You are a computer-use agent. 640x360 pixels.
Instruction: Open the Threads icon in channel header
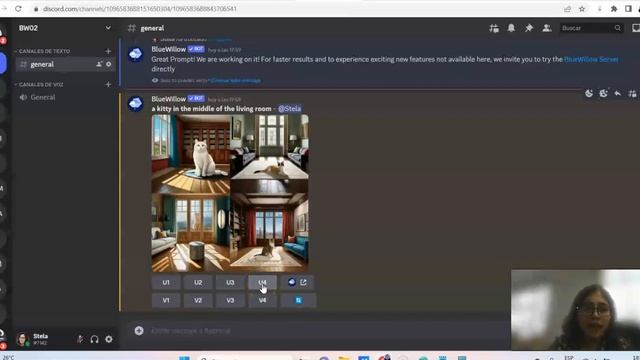click(x=494, y=28)
